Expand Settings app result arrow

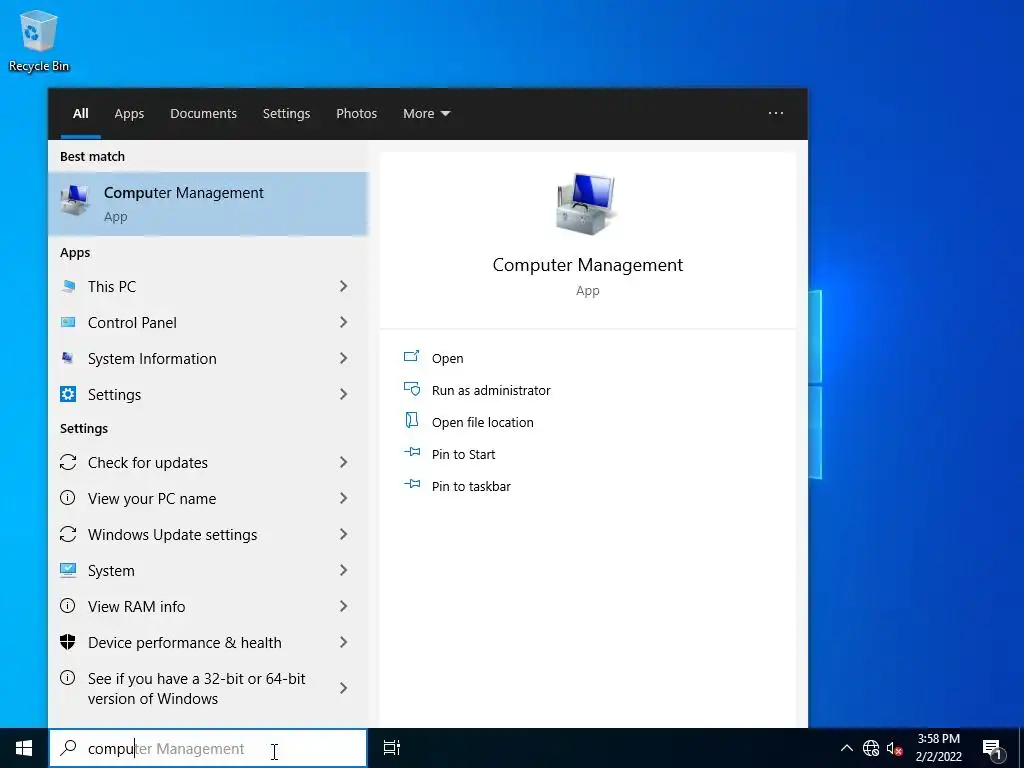coord(344,394)
